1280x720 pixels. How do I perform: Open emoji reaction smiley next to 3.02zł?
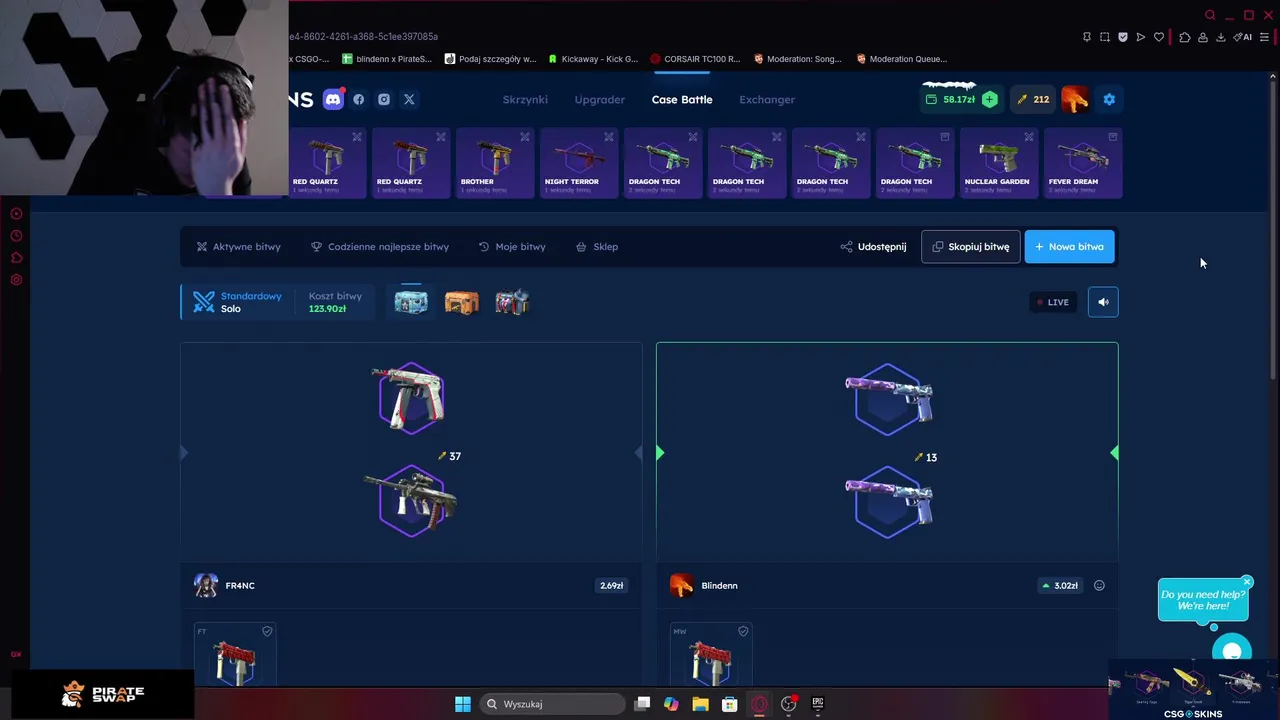point(1099,585)
